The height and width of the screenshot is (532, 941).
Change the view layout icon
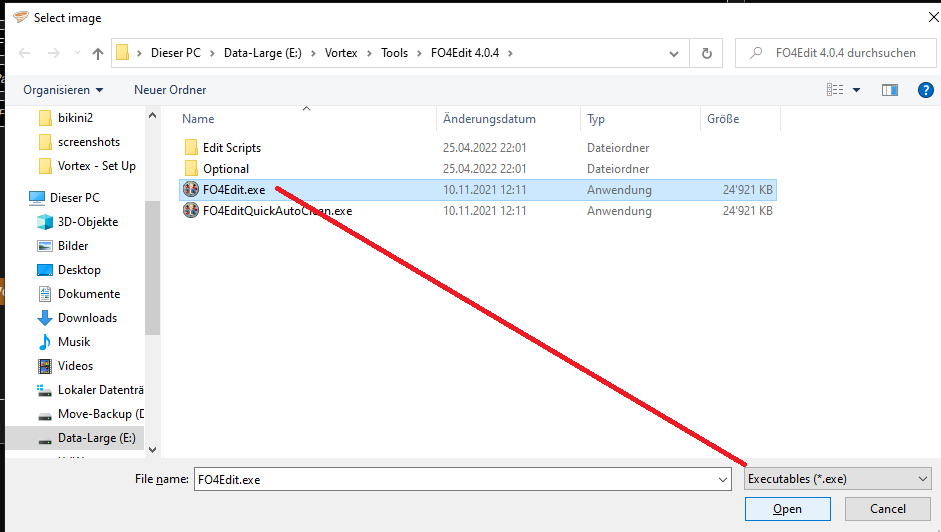(835, 90)
